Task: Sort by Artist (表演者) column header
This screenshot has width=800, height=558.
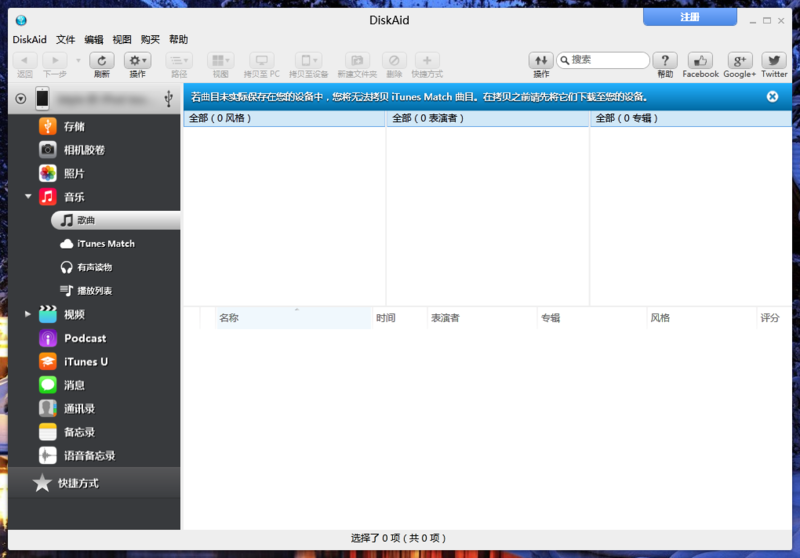Action: click(482, 318)
